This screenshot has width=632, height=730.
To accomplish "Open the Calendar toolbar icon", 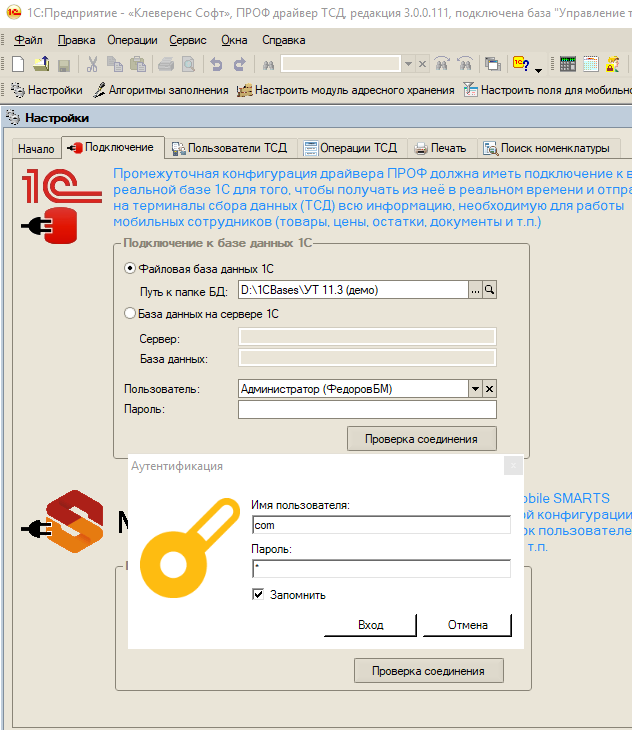I will point(591,64).
